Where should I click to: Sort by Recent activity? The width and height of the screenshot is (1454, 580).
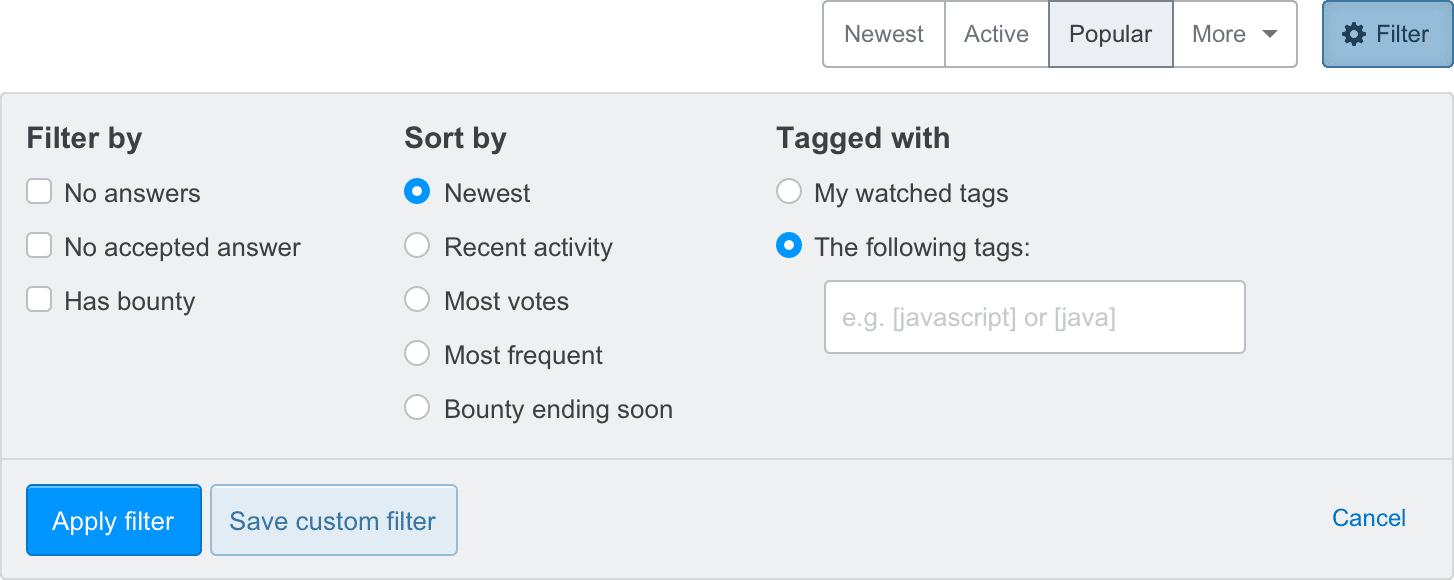[417, 246]
